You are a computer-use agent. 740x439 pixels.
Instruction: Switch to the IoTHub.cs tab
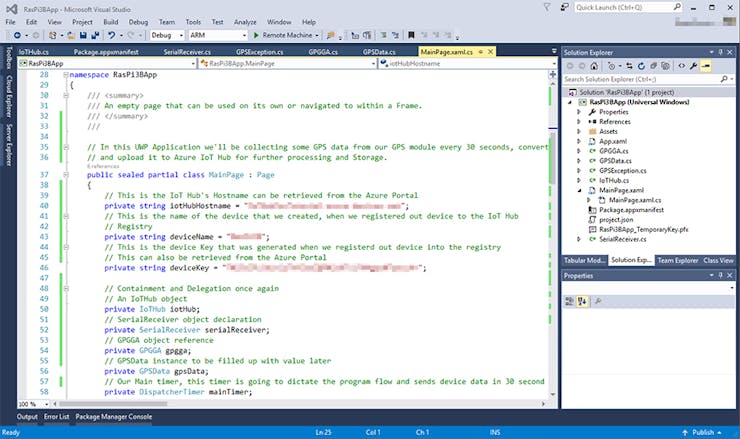point(34,52)
